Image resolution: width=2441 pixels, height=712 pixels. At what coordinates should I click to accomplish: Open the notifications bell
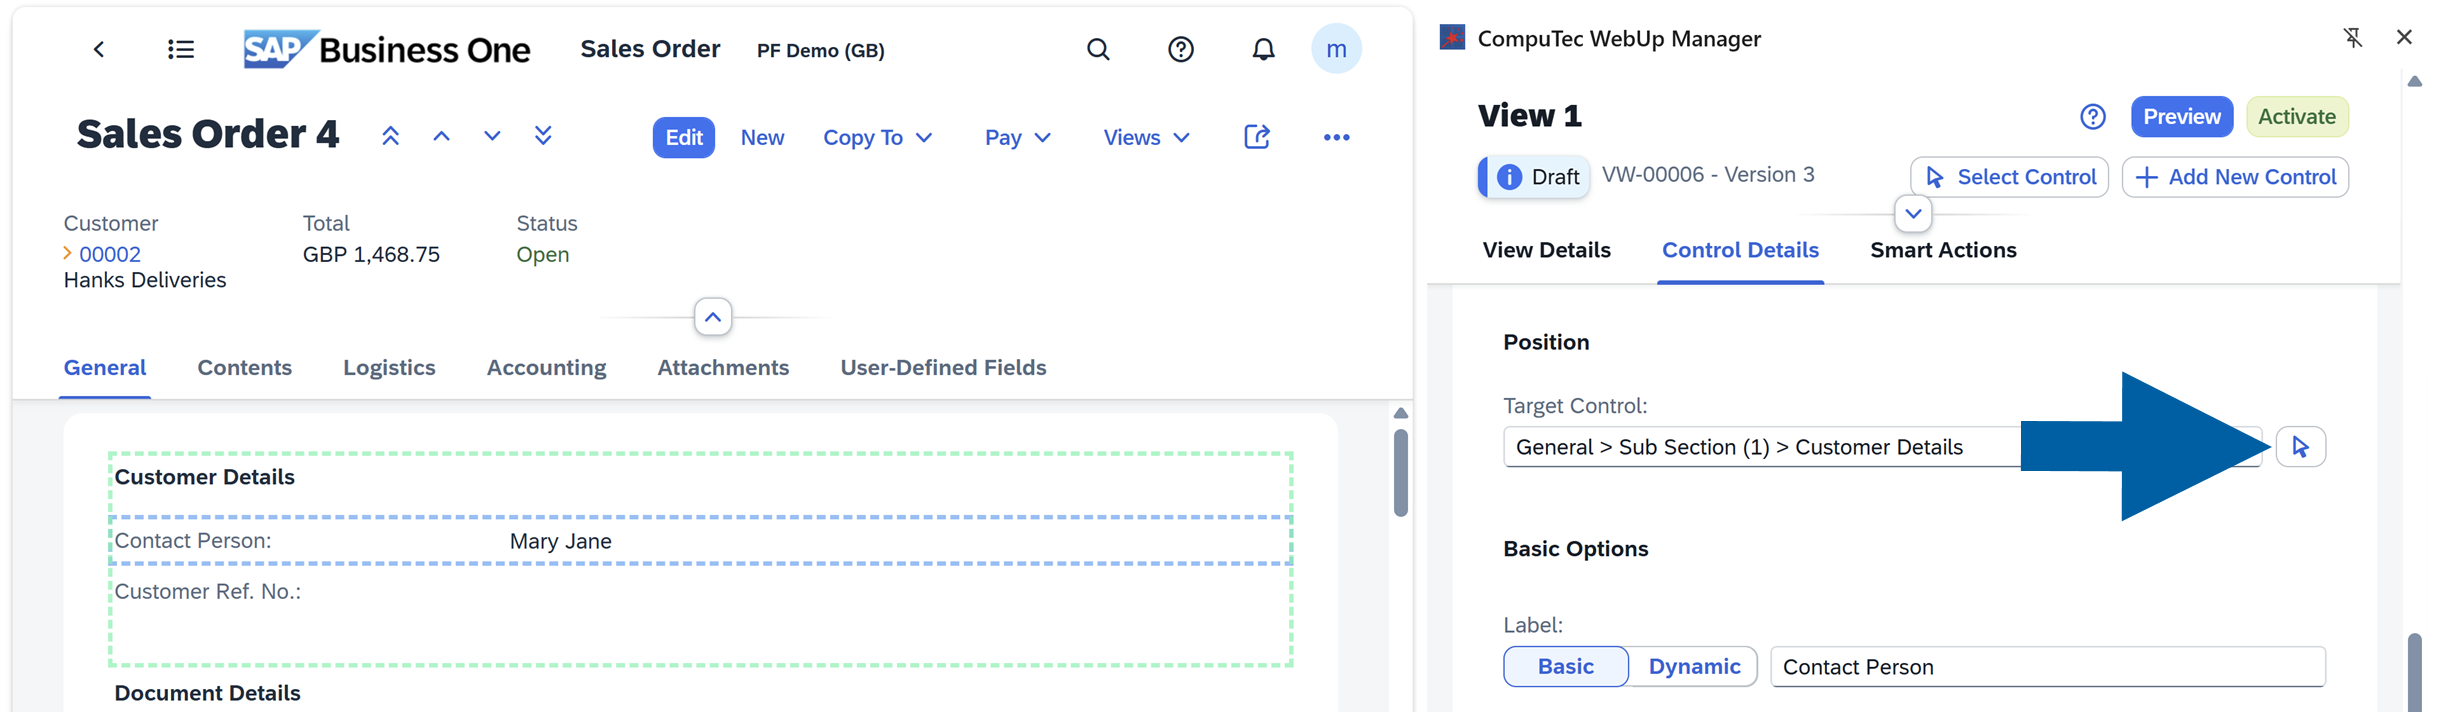click(1264, 49)
